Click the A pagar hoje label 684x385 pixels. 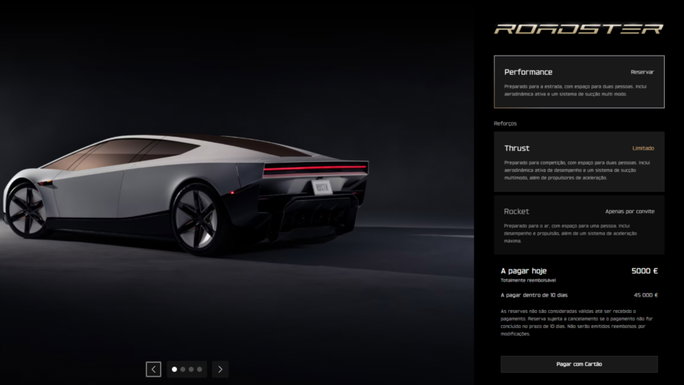523,271
